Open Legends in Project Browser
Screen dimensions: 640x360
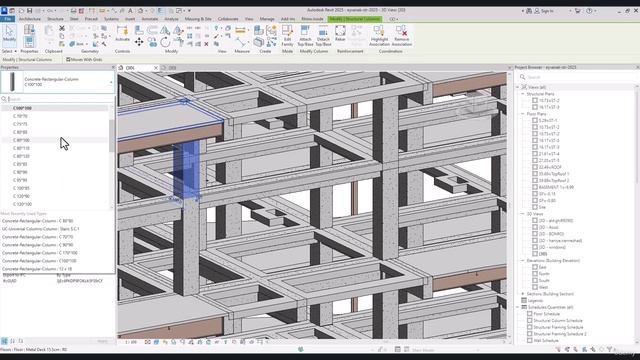tap(536, 300)
